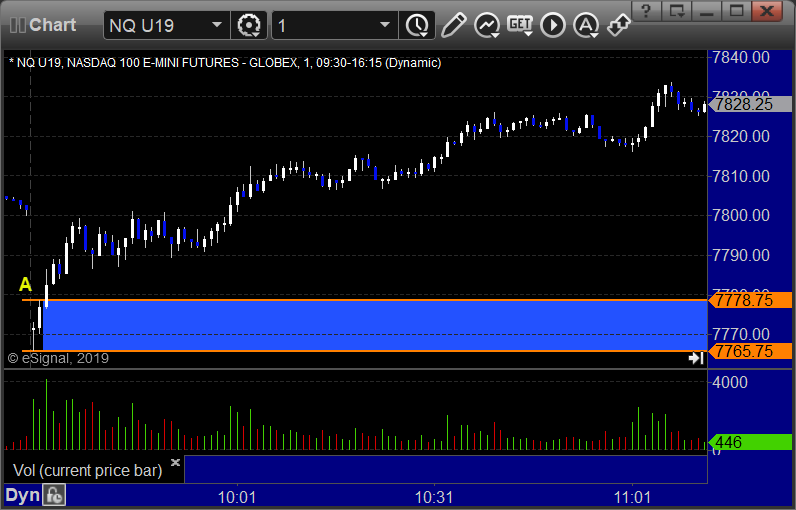The height and width of the screenshot is (510, 796).
Task: Click the green 446 volume value label
Action: [751, 442]
